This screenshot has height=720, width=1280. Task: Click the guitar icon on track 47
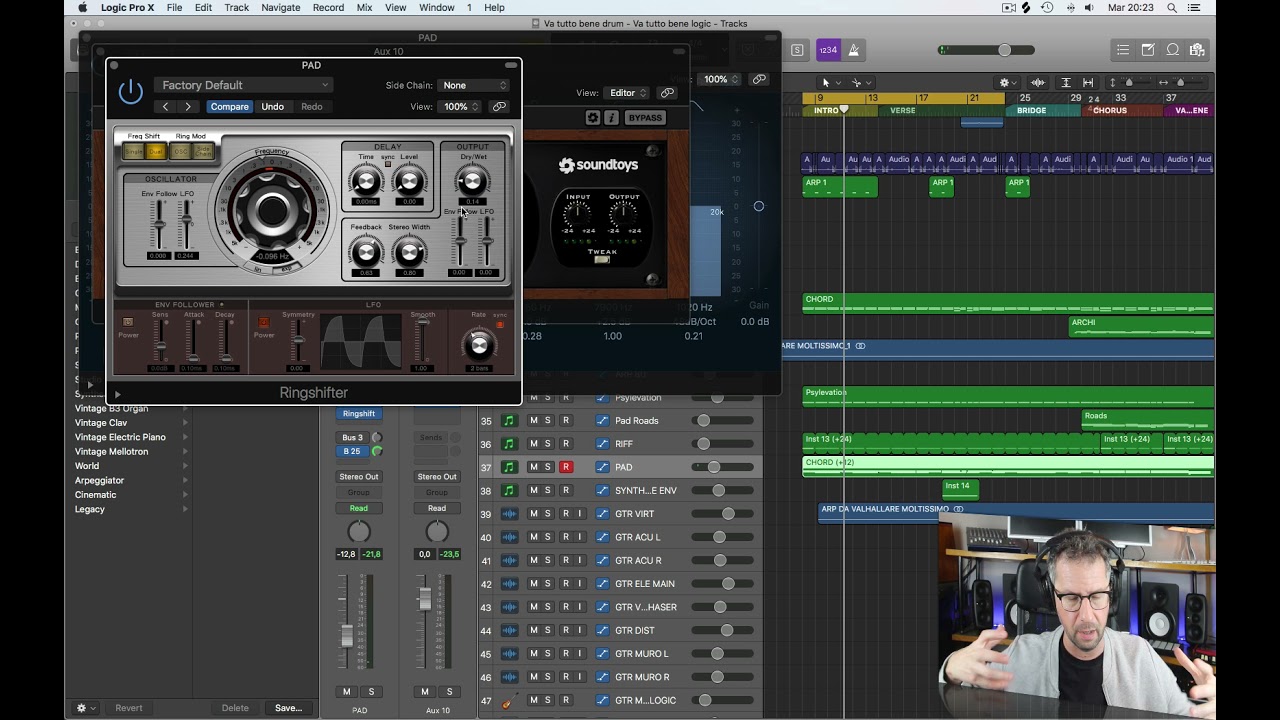510,701
